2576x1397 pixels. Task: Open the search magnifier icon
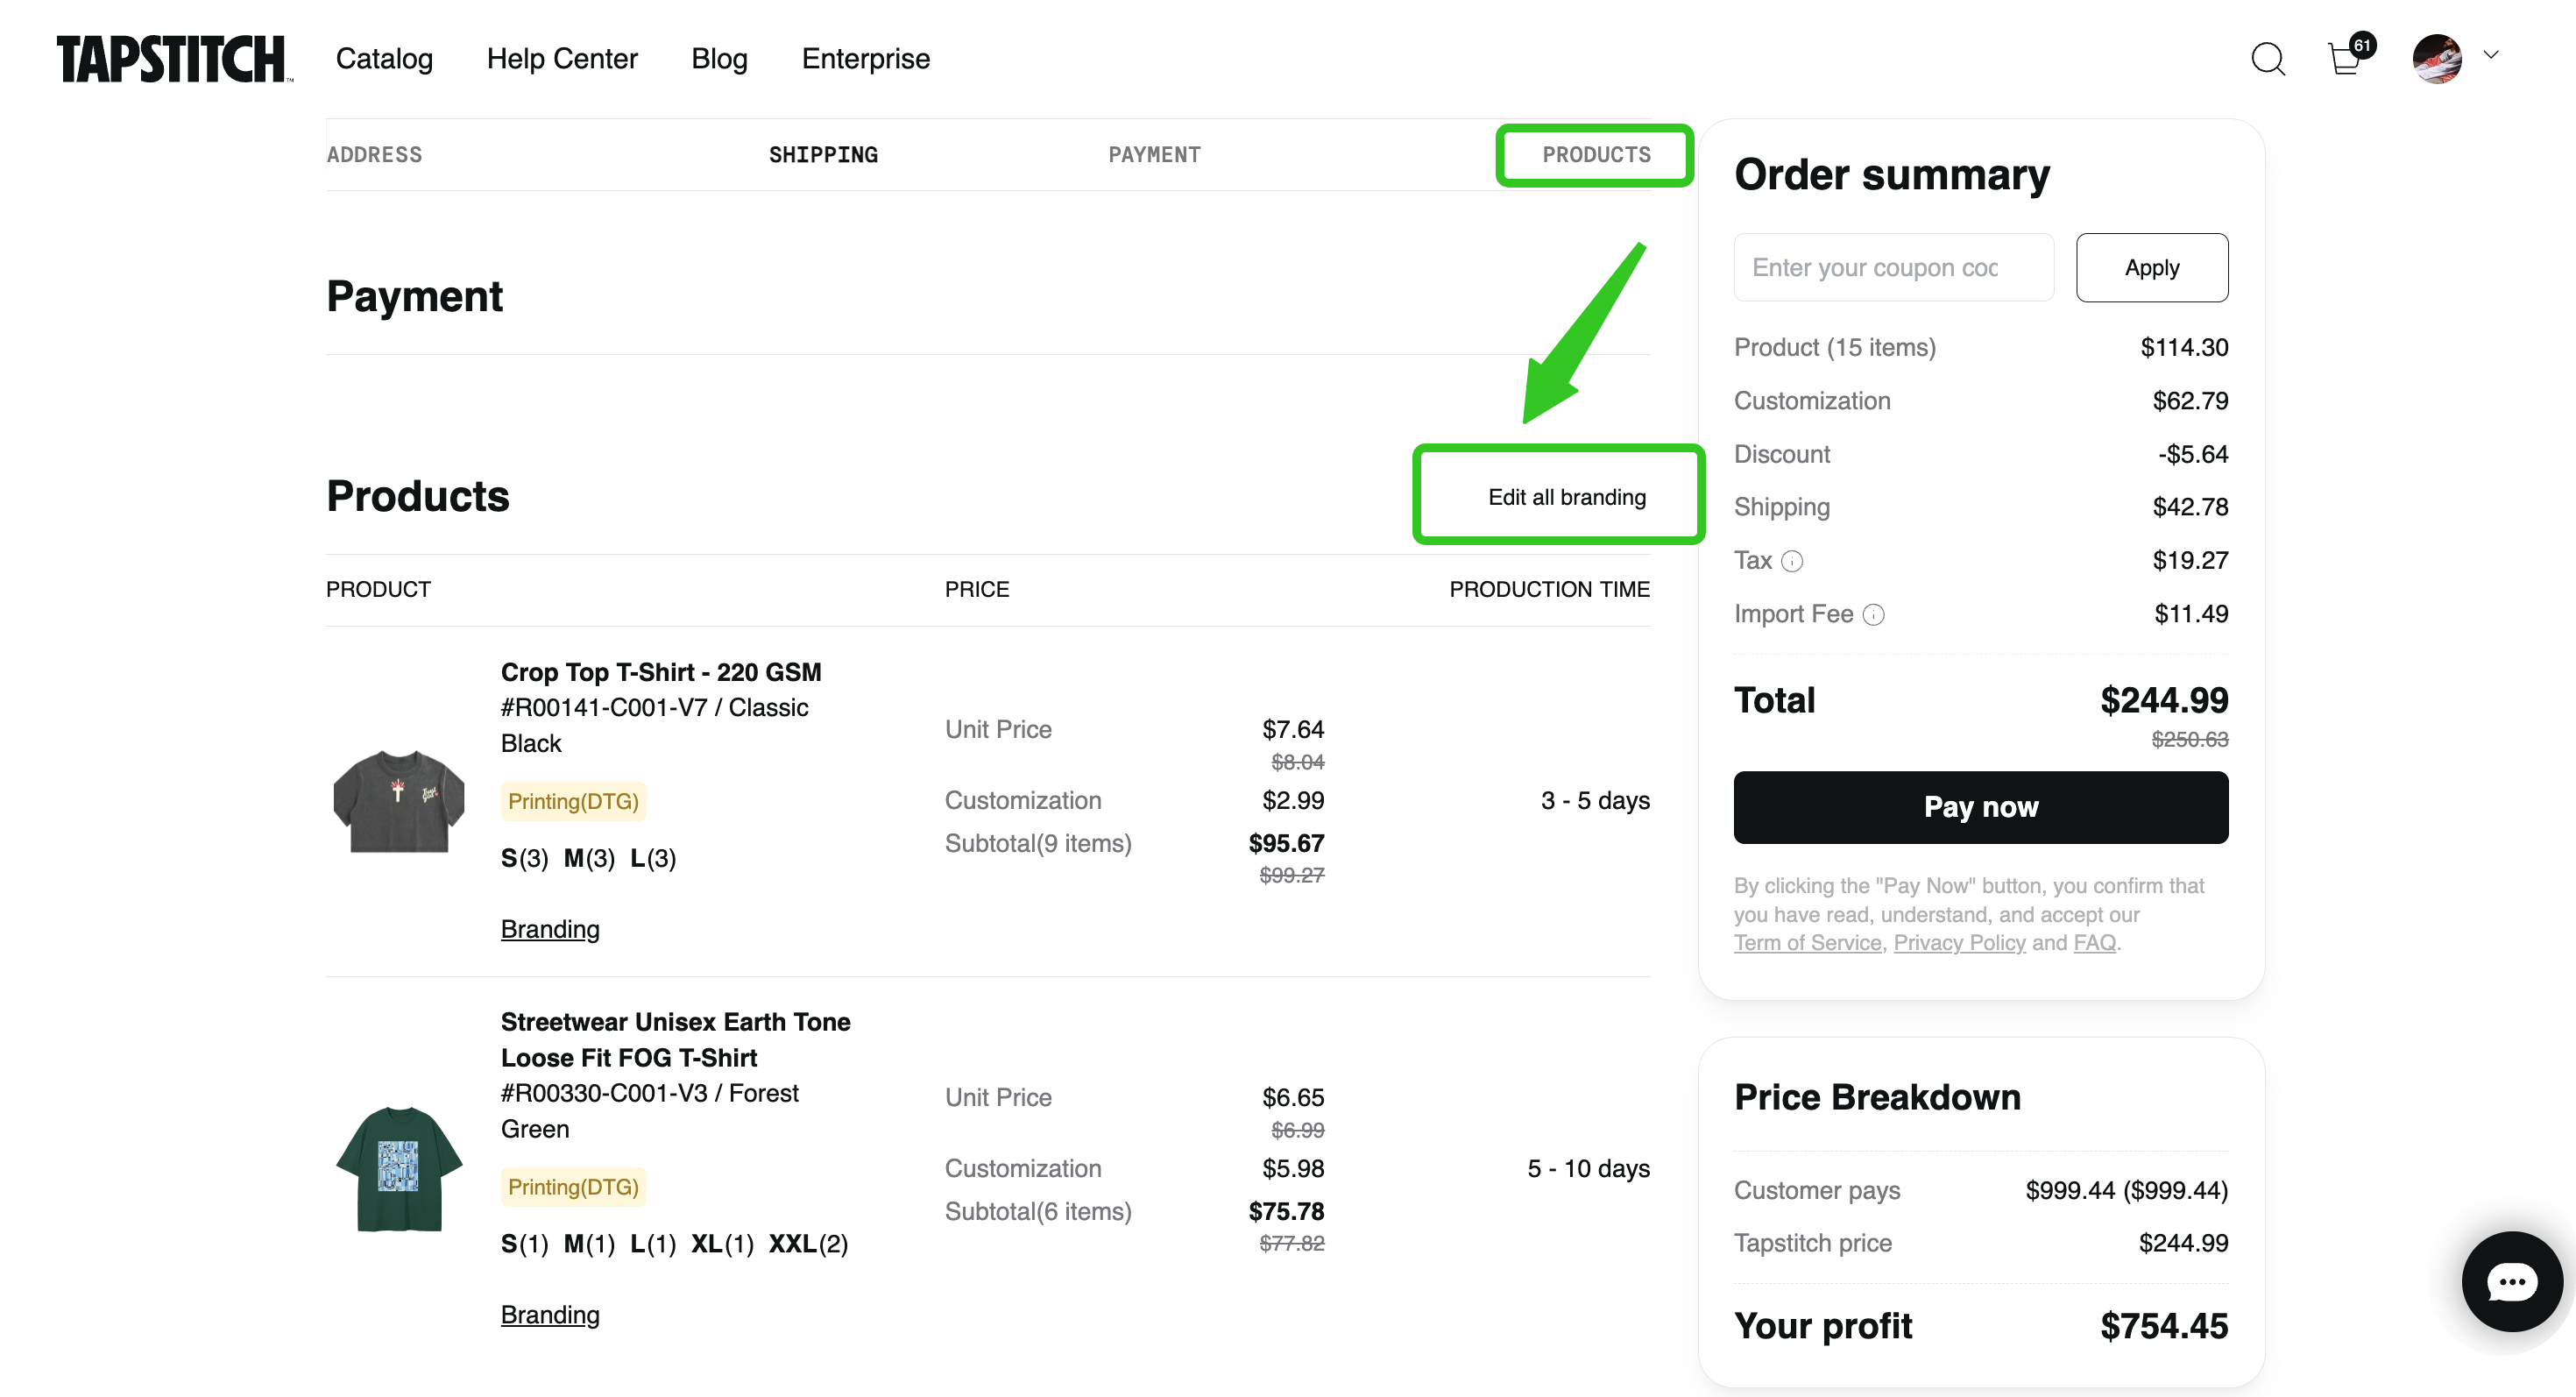[2267, 59]
